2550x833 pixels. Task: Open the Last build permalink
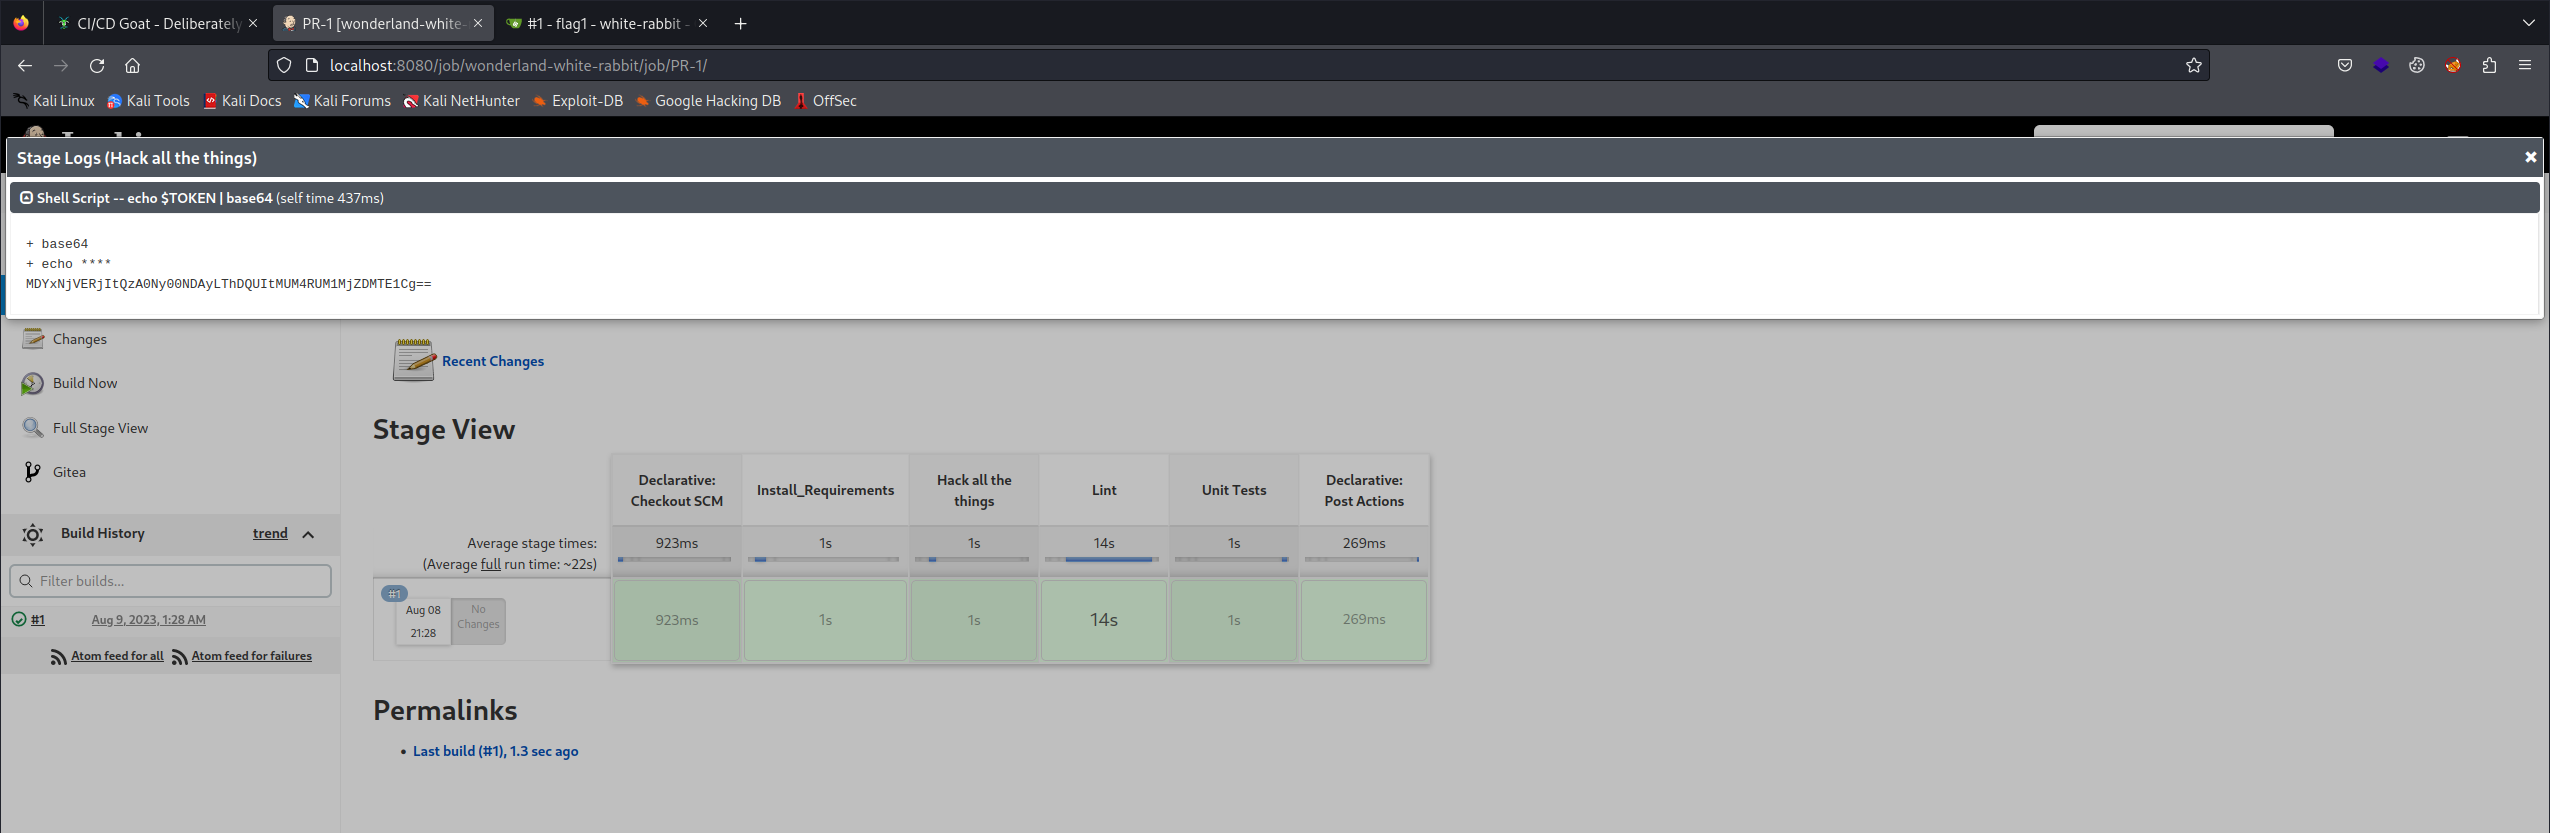click(x=495, y=751)
